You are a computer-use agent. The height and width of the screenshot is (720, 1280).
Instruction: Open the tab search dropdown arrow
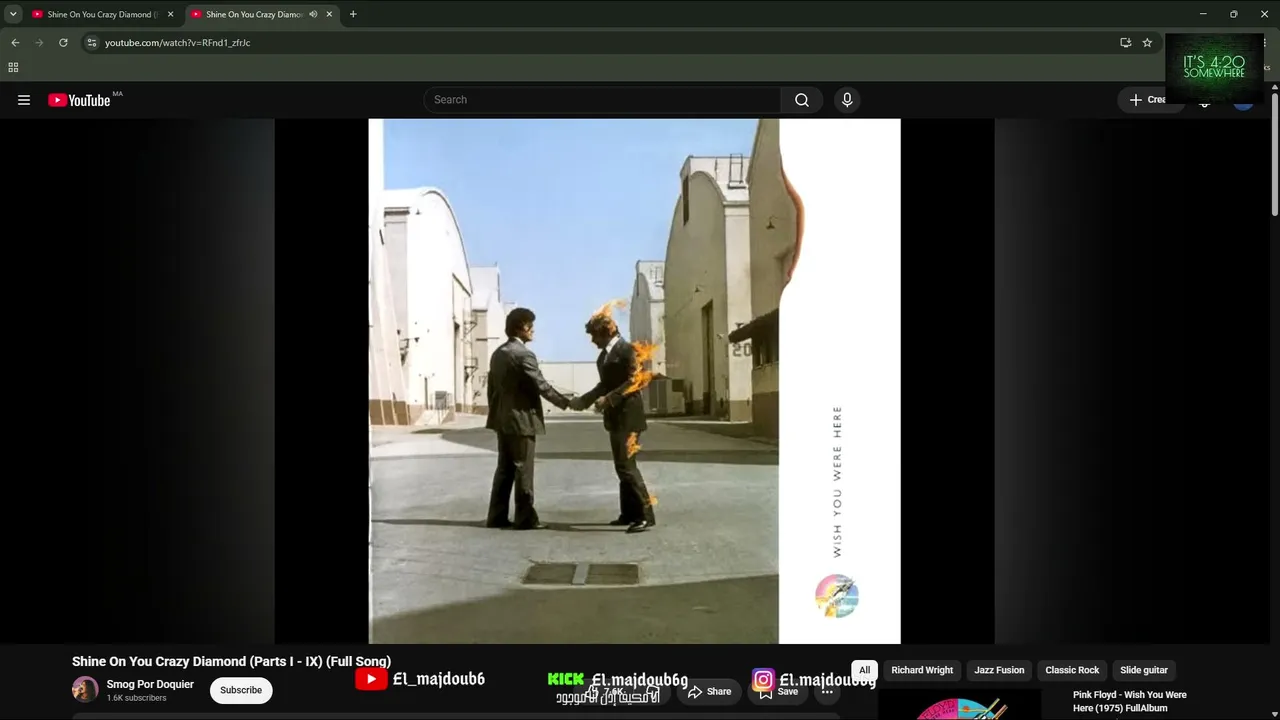pos(13,14)
